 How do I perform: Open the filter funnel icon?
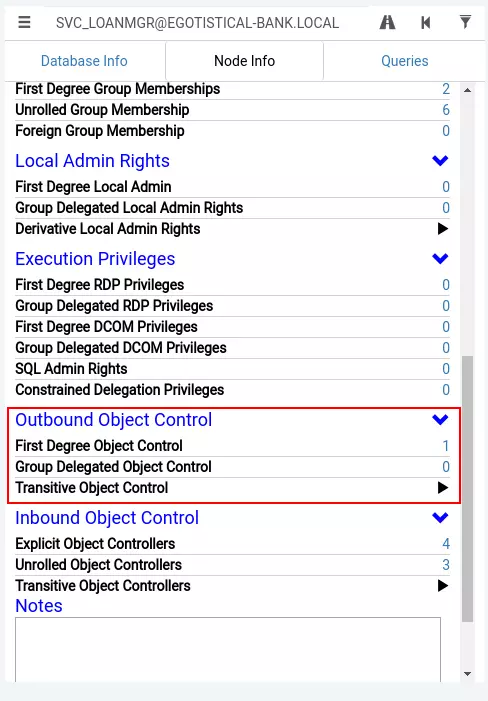(x=465, y=21)
